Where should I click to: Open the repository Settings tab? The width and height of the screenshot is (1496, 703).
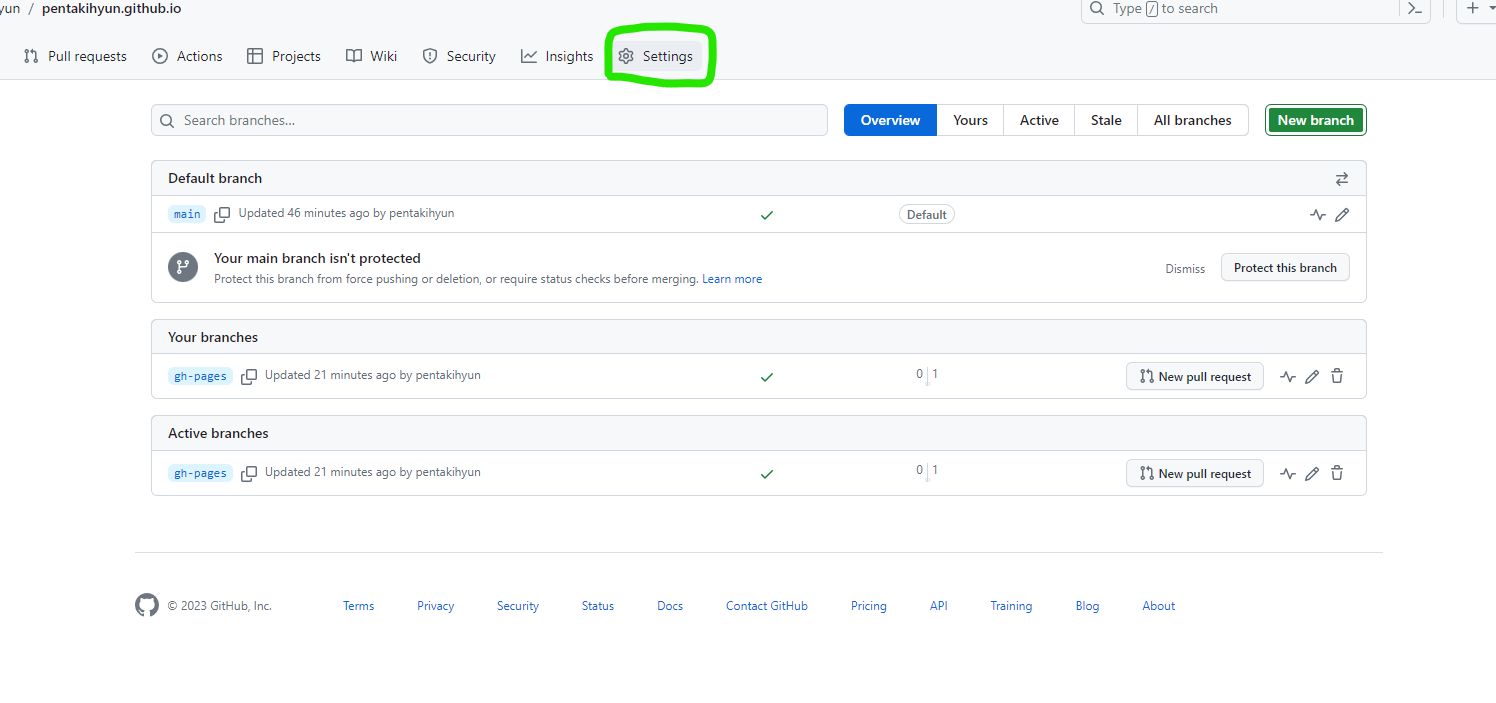click(655, 56)
